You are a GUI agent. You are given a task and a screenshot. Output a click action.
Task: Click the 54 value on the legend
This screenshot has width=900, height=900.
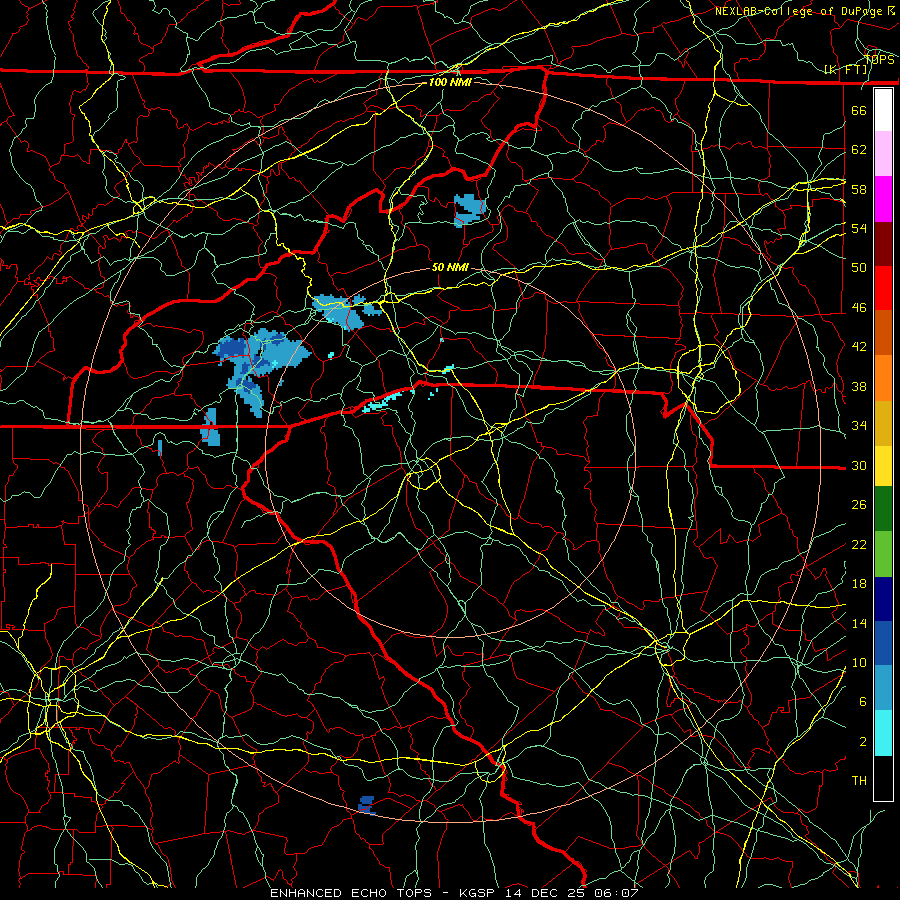859,228
